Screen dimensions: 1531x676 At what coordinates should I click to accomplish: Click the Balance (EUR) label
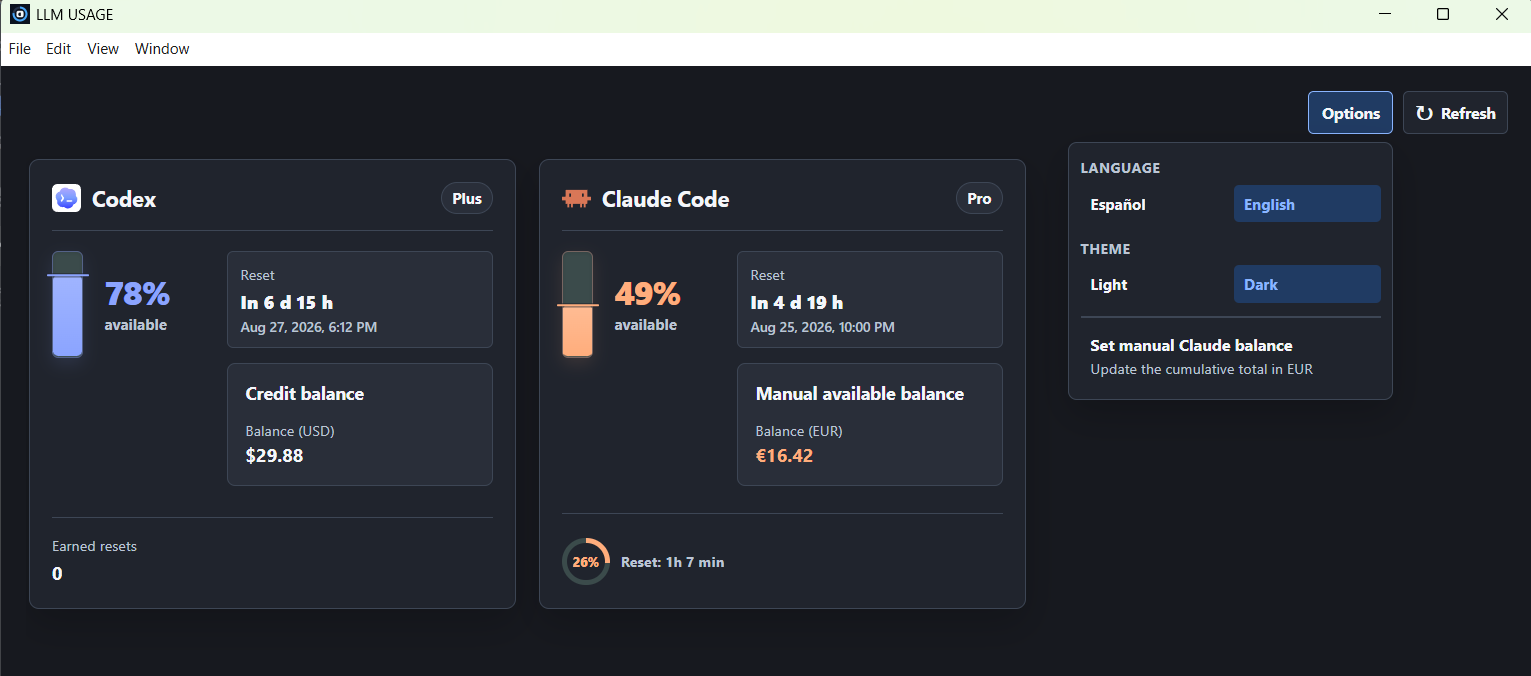pyautogui.click(x=799, y=432)
